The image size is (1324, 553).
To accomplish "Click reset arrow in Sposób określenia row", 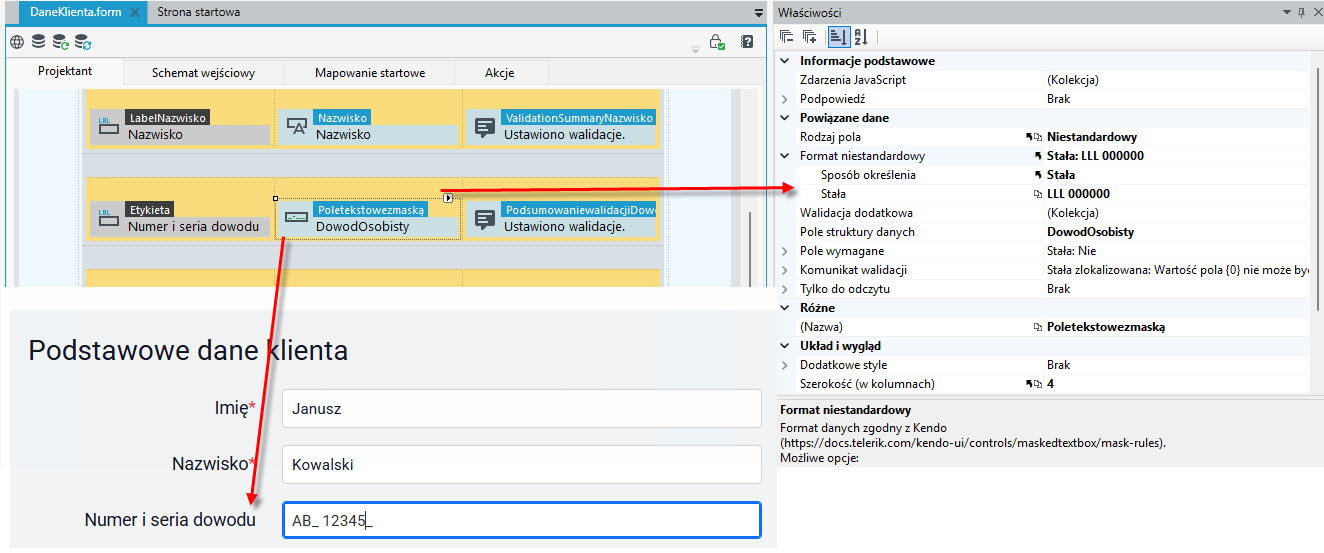I will [x=1037, y=175].
